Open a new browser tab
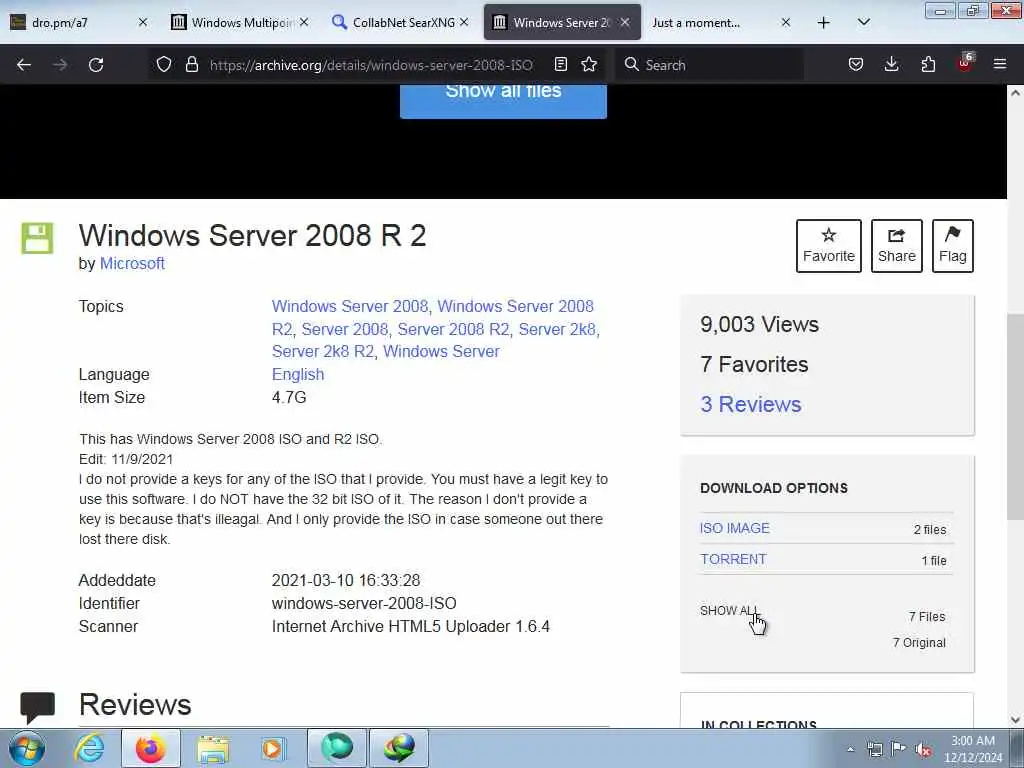The height and width of the screenshot is (768, 1024). pyautogui.click(x=824, y=23)
